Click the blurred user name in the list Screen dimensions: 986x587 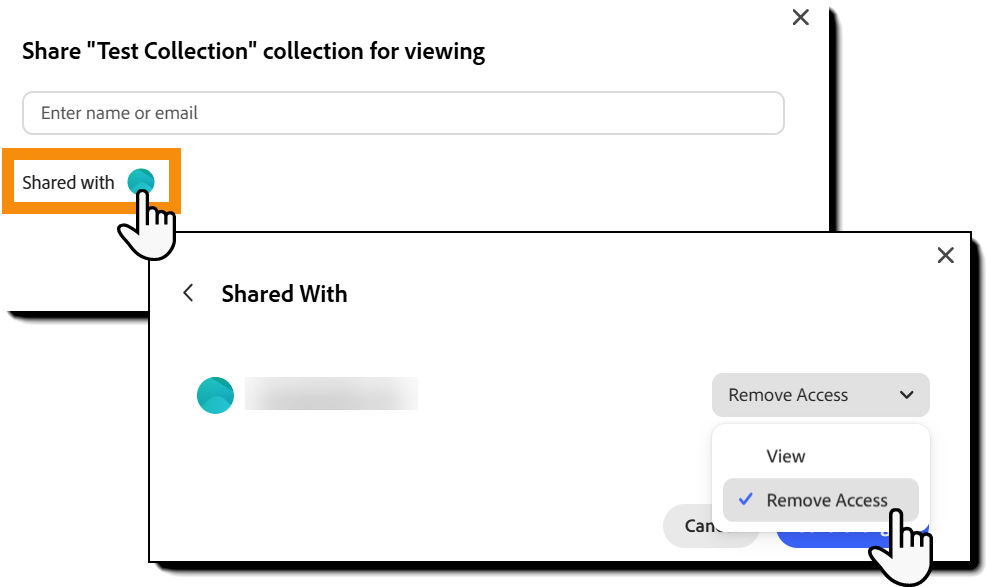[x=331, y=394]
